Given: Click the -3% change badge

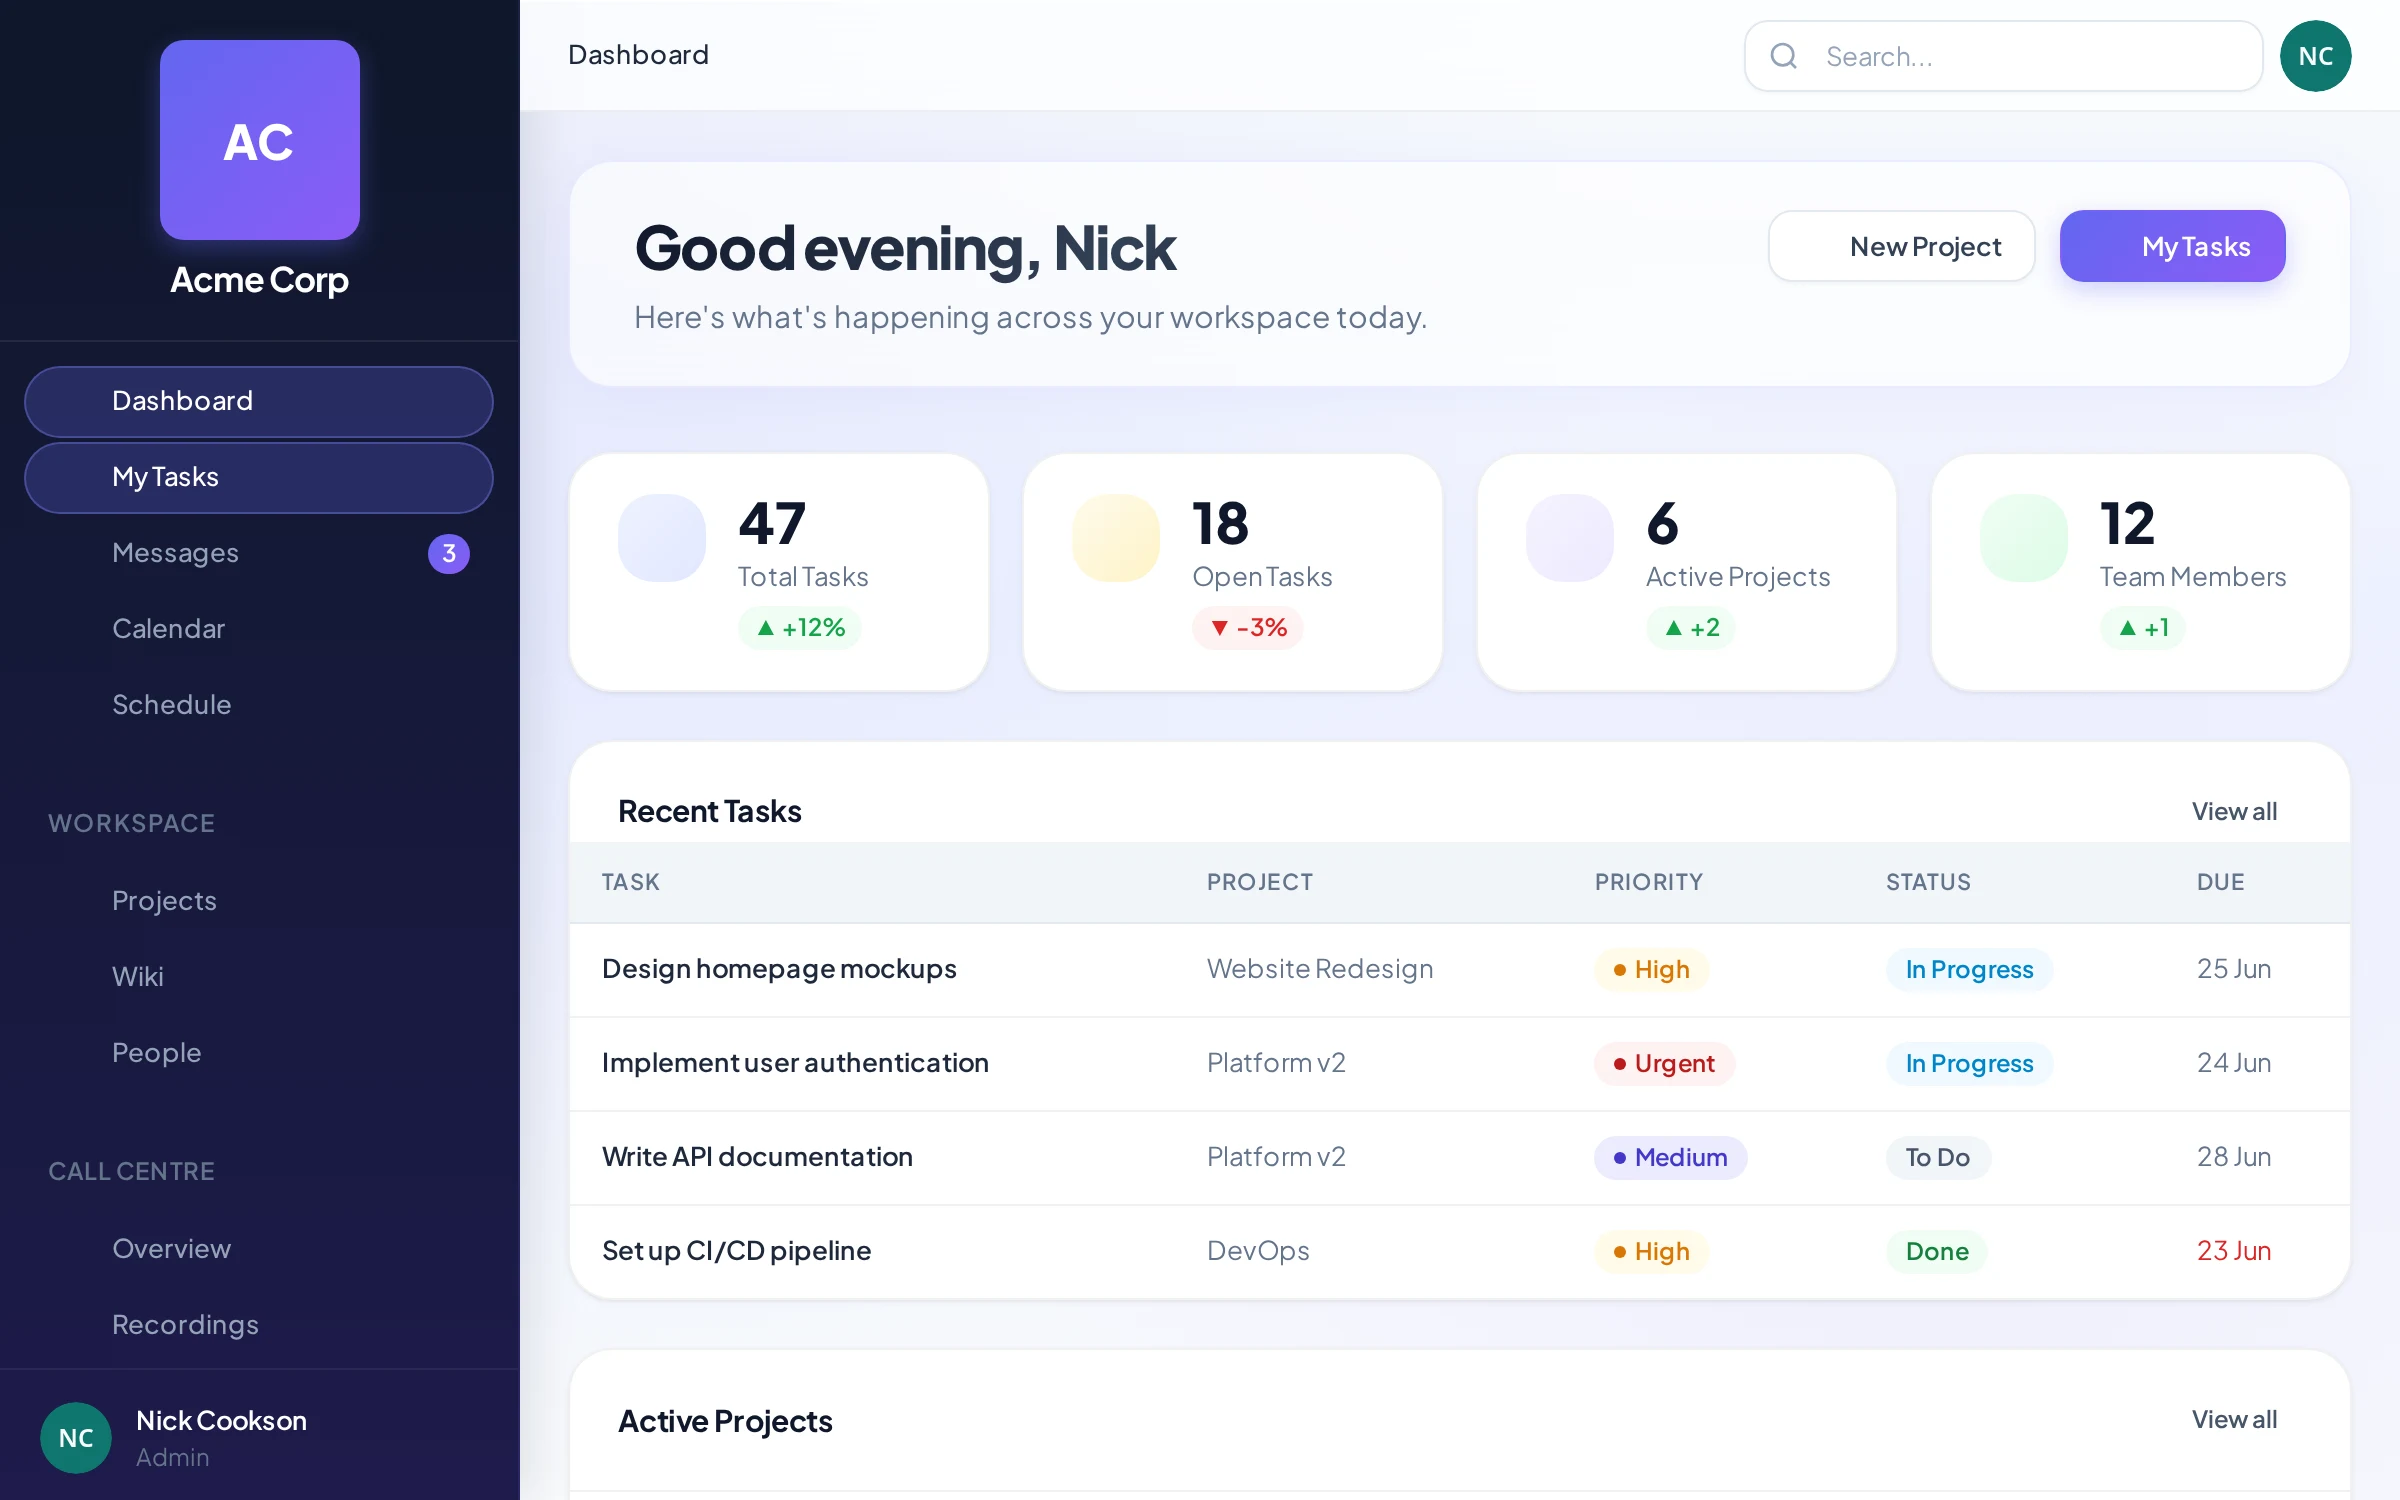Looking at the screenshot, I should coord(1247,628).
